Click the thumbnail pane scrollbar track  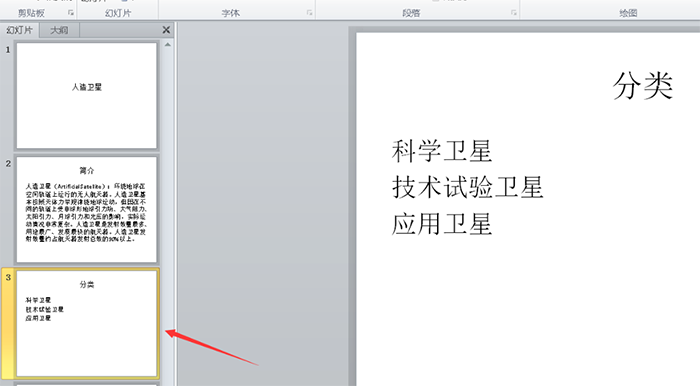click(167, 214)
